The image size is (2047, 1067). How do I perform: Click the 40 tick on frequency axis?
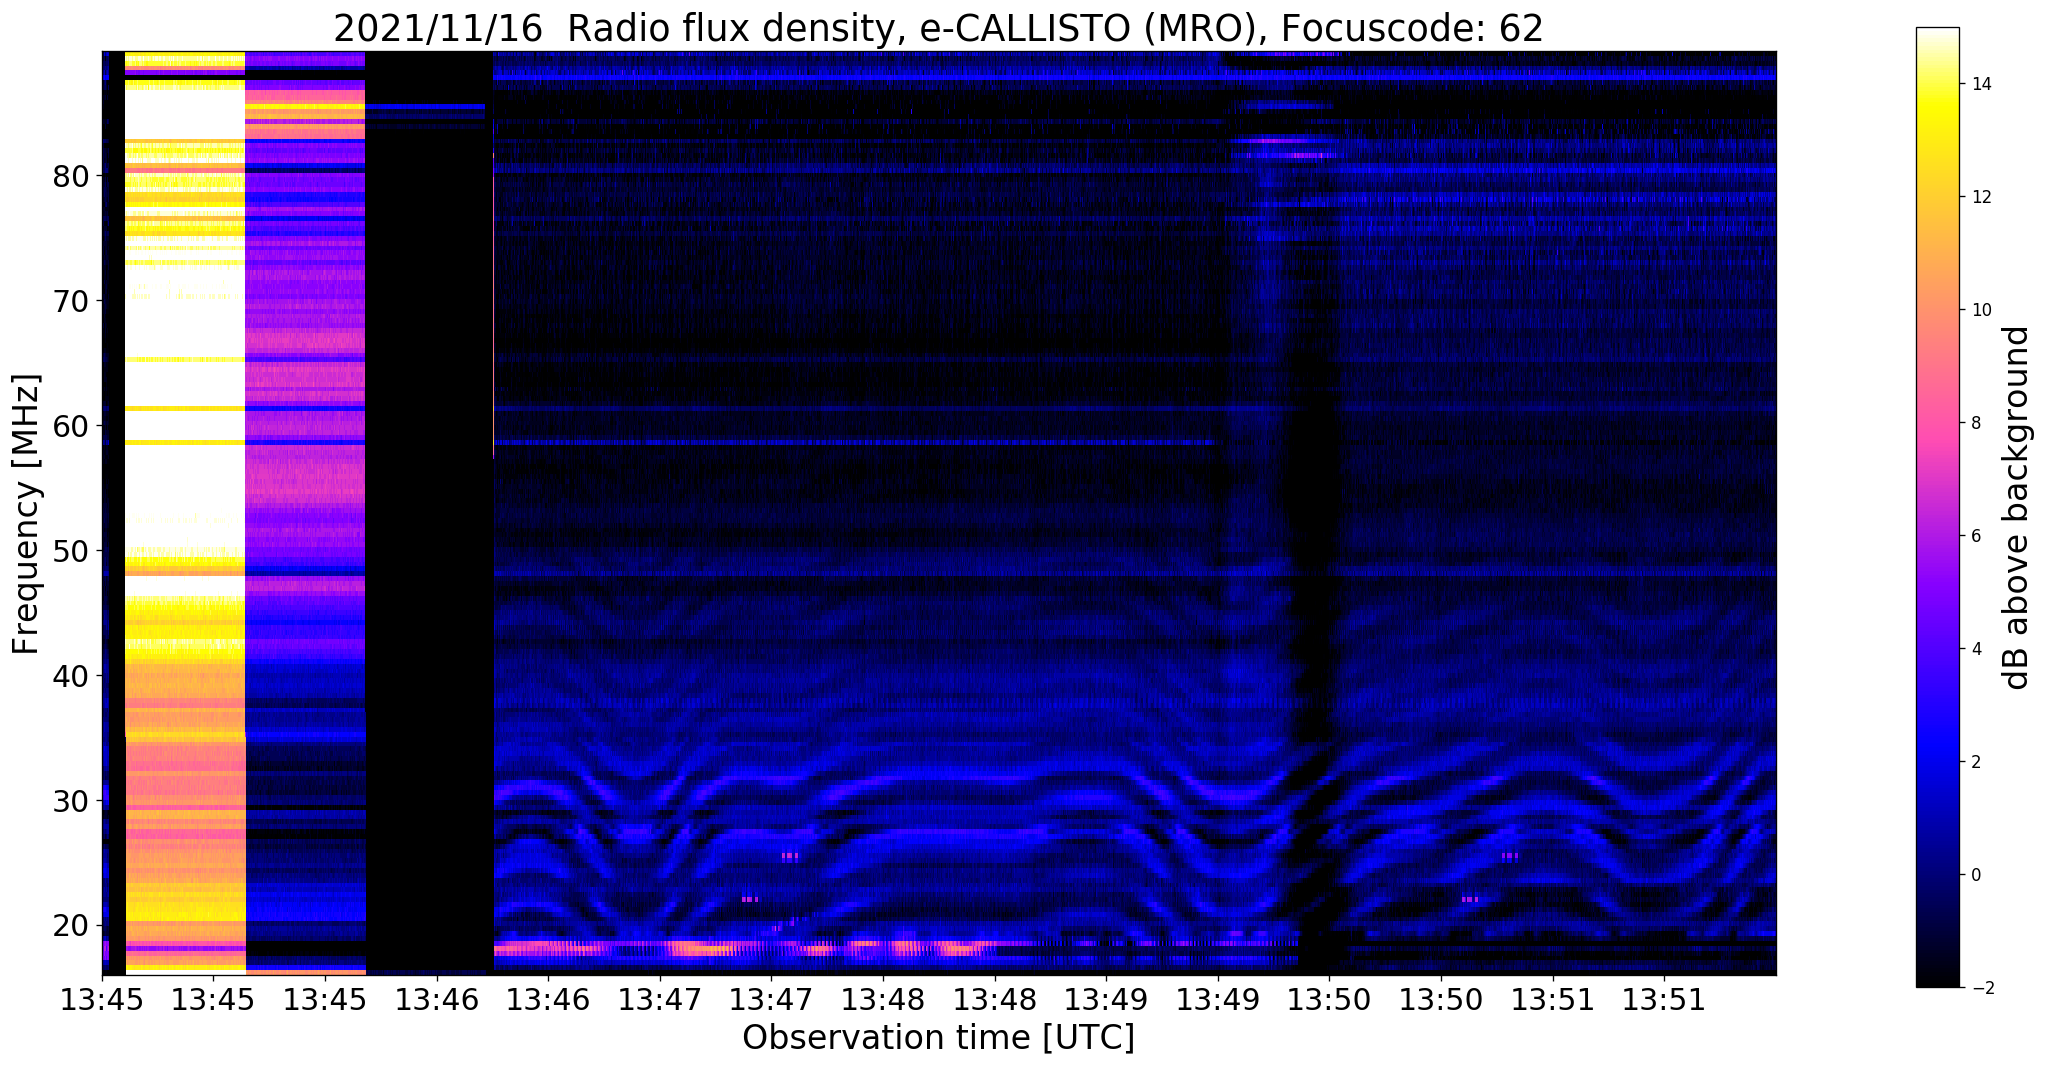(72, 677)
